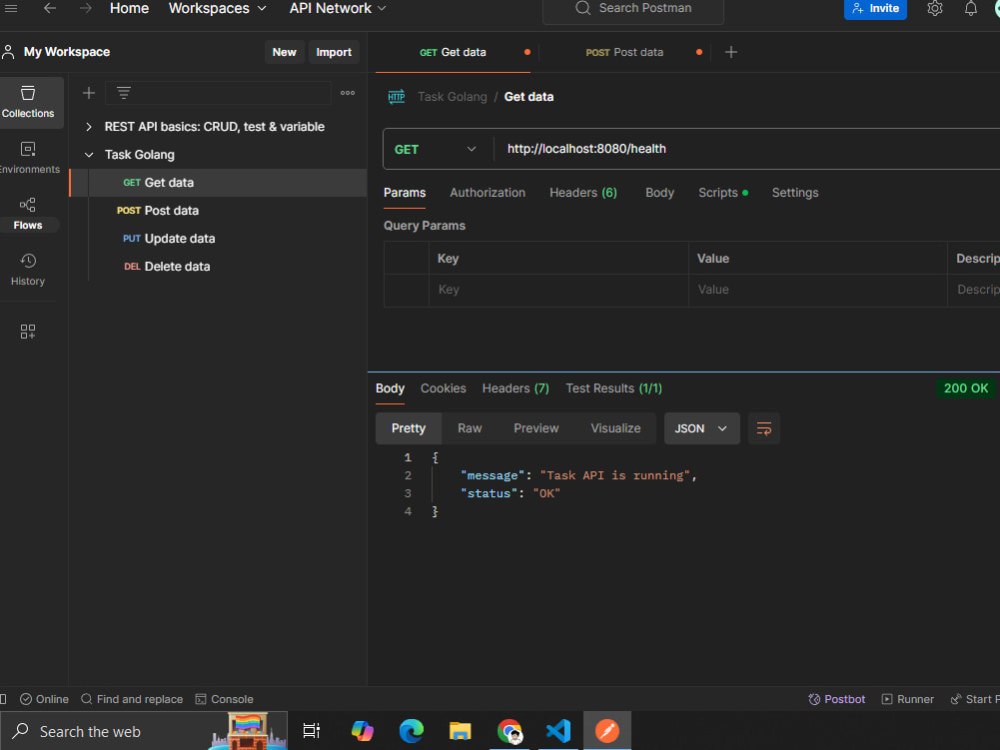Open Console in the status bar
Viewport: 1000px width, 750px height.
tap(224, 699)
